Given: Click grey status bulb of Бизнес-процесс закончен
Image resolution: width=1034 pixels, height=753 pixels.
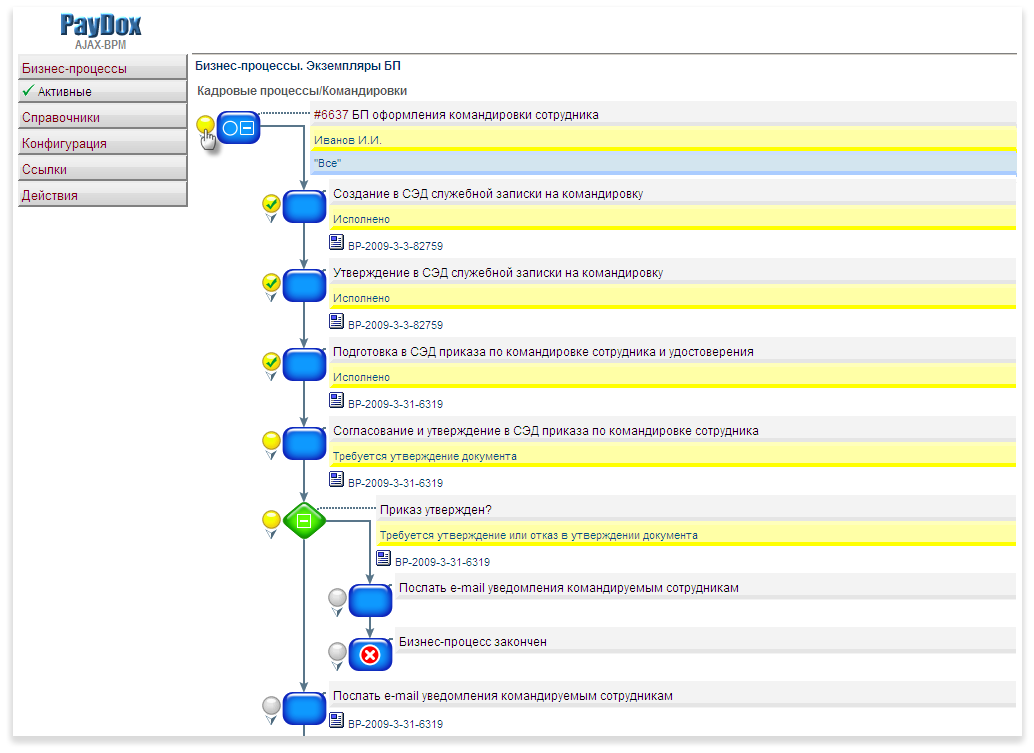Looking at the screenshot, I should (x=337, y=651).
